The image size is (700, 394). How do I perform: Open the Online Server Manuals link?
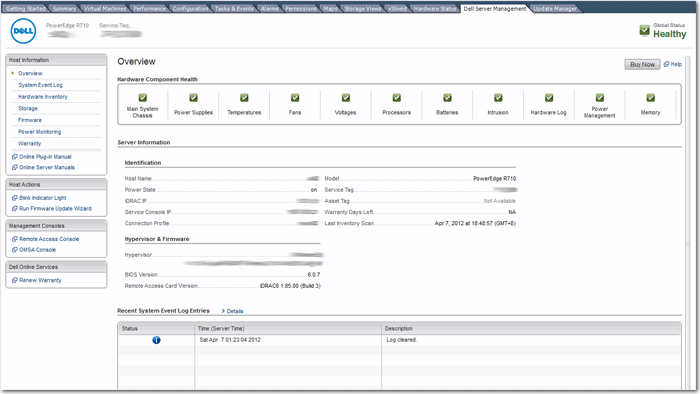tap(47, 167)
